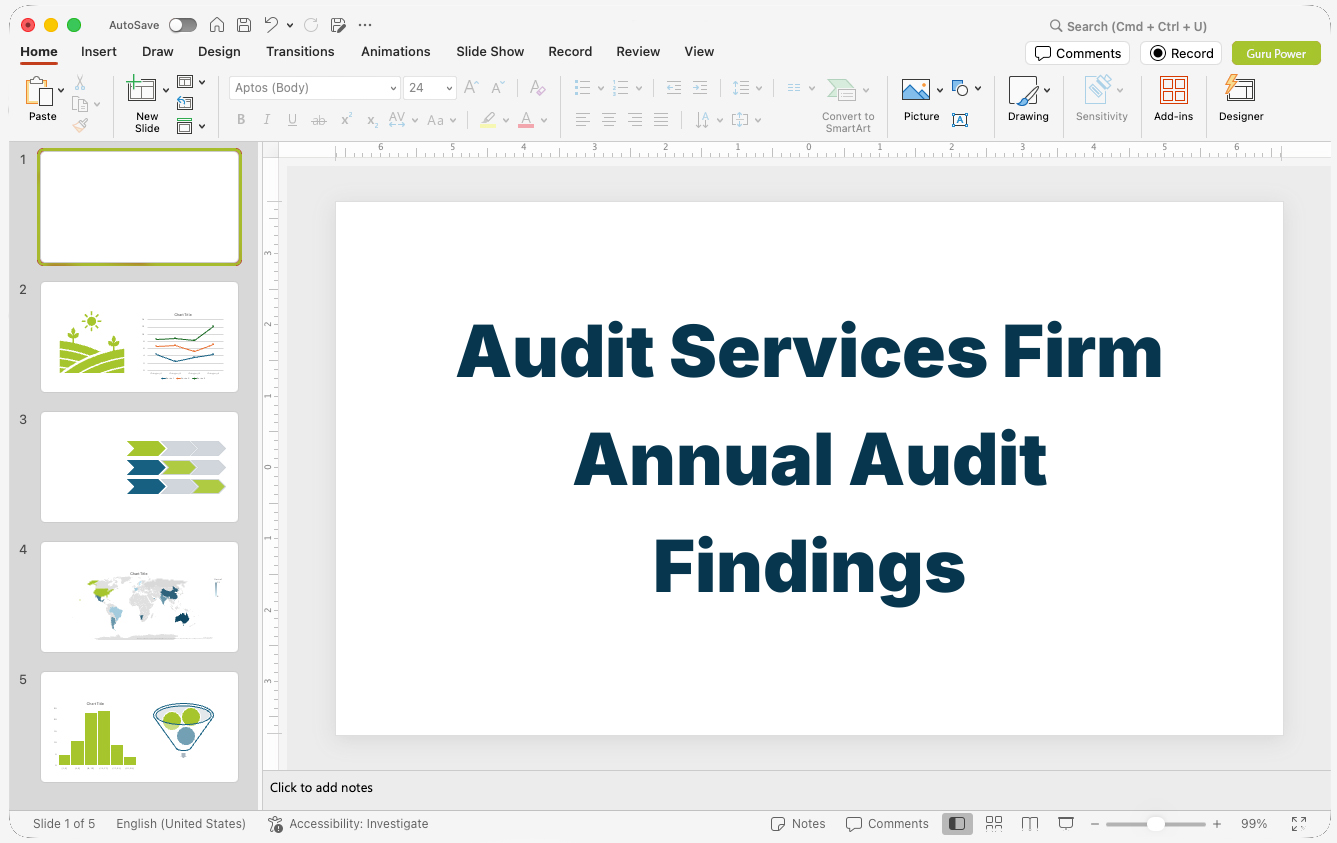Switch to the Transitions tab
This screenshot has width=1337, height=843.
300,51
